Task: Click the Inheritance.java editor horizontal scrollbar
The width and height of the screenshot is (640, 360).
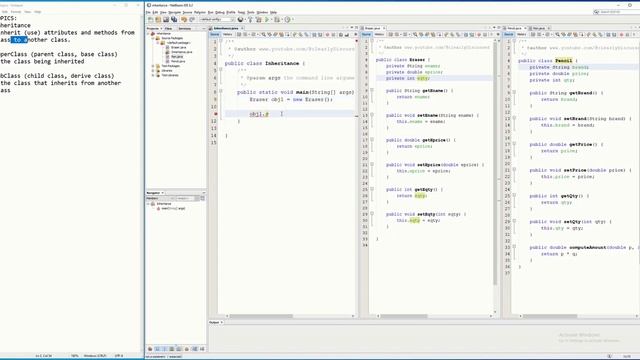Action: click(290, 316)
